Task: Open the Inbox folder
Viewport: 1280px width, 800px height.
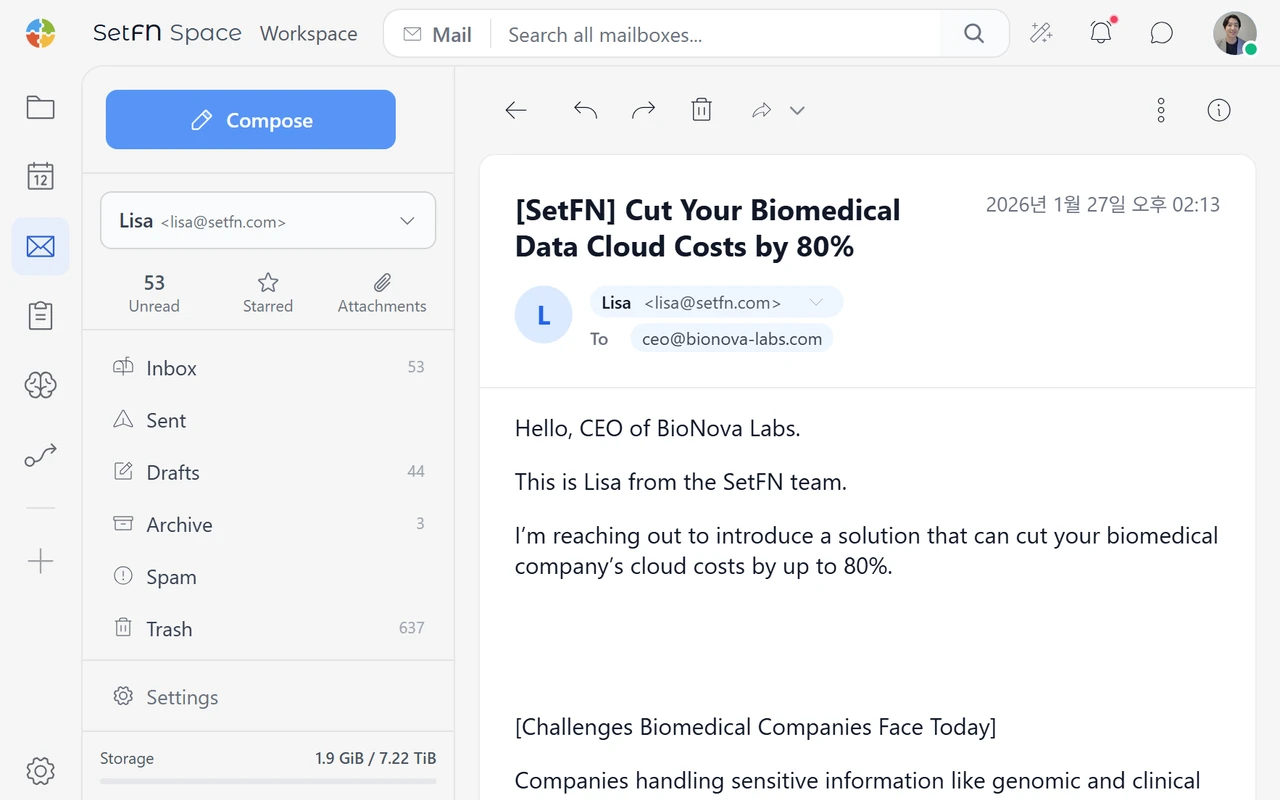Action: 268,368
